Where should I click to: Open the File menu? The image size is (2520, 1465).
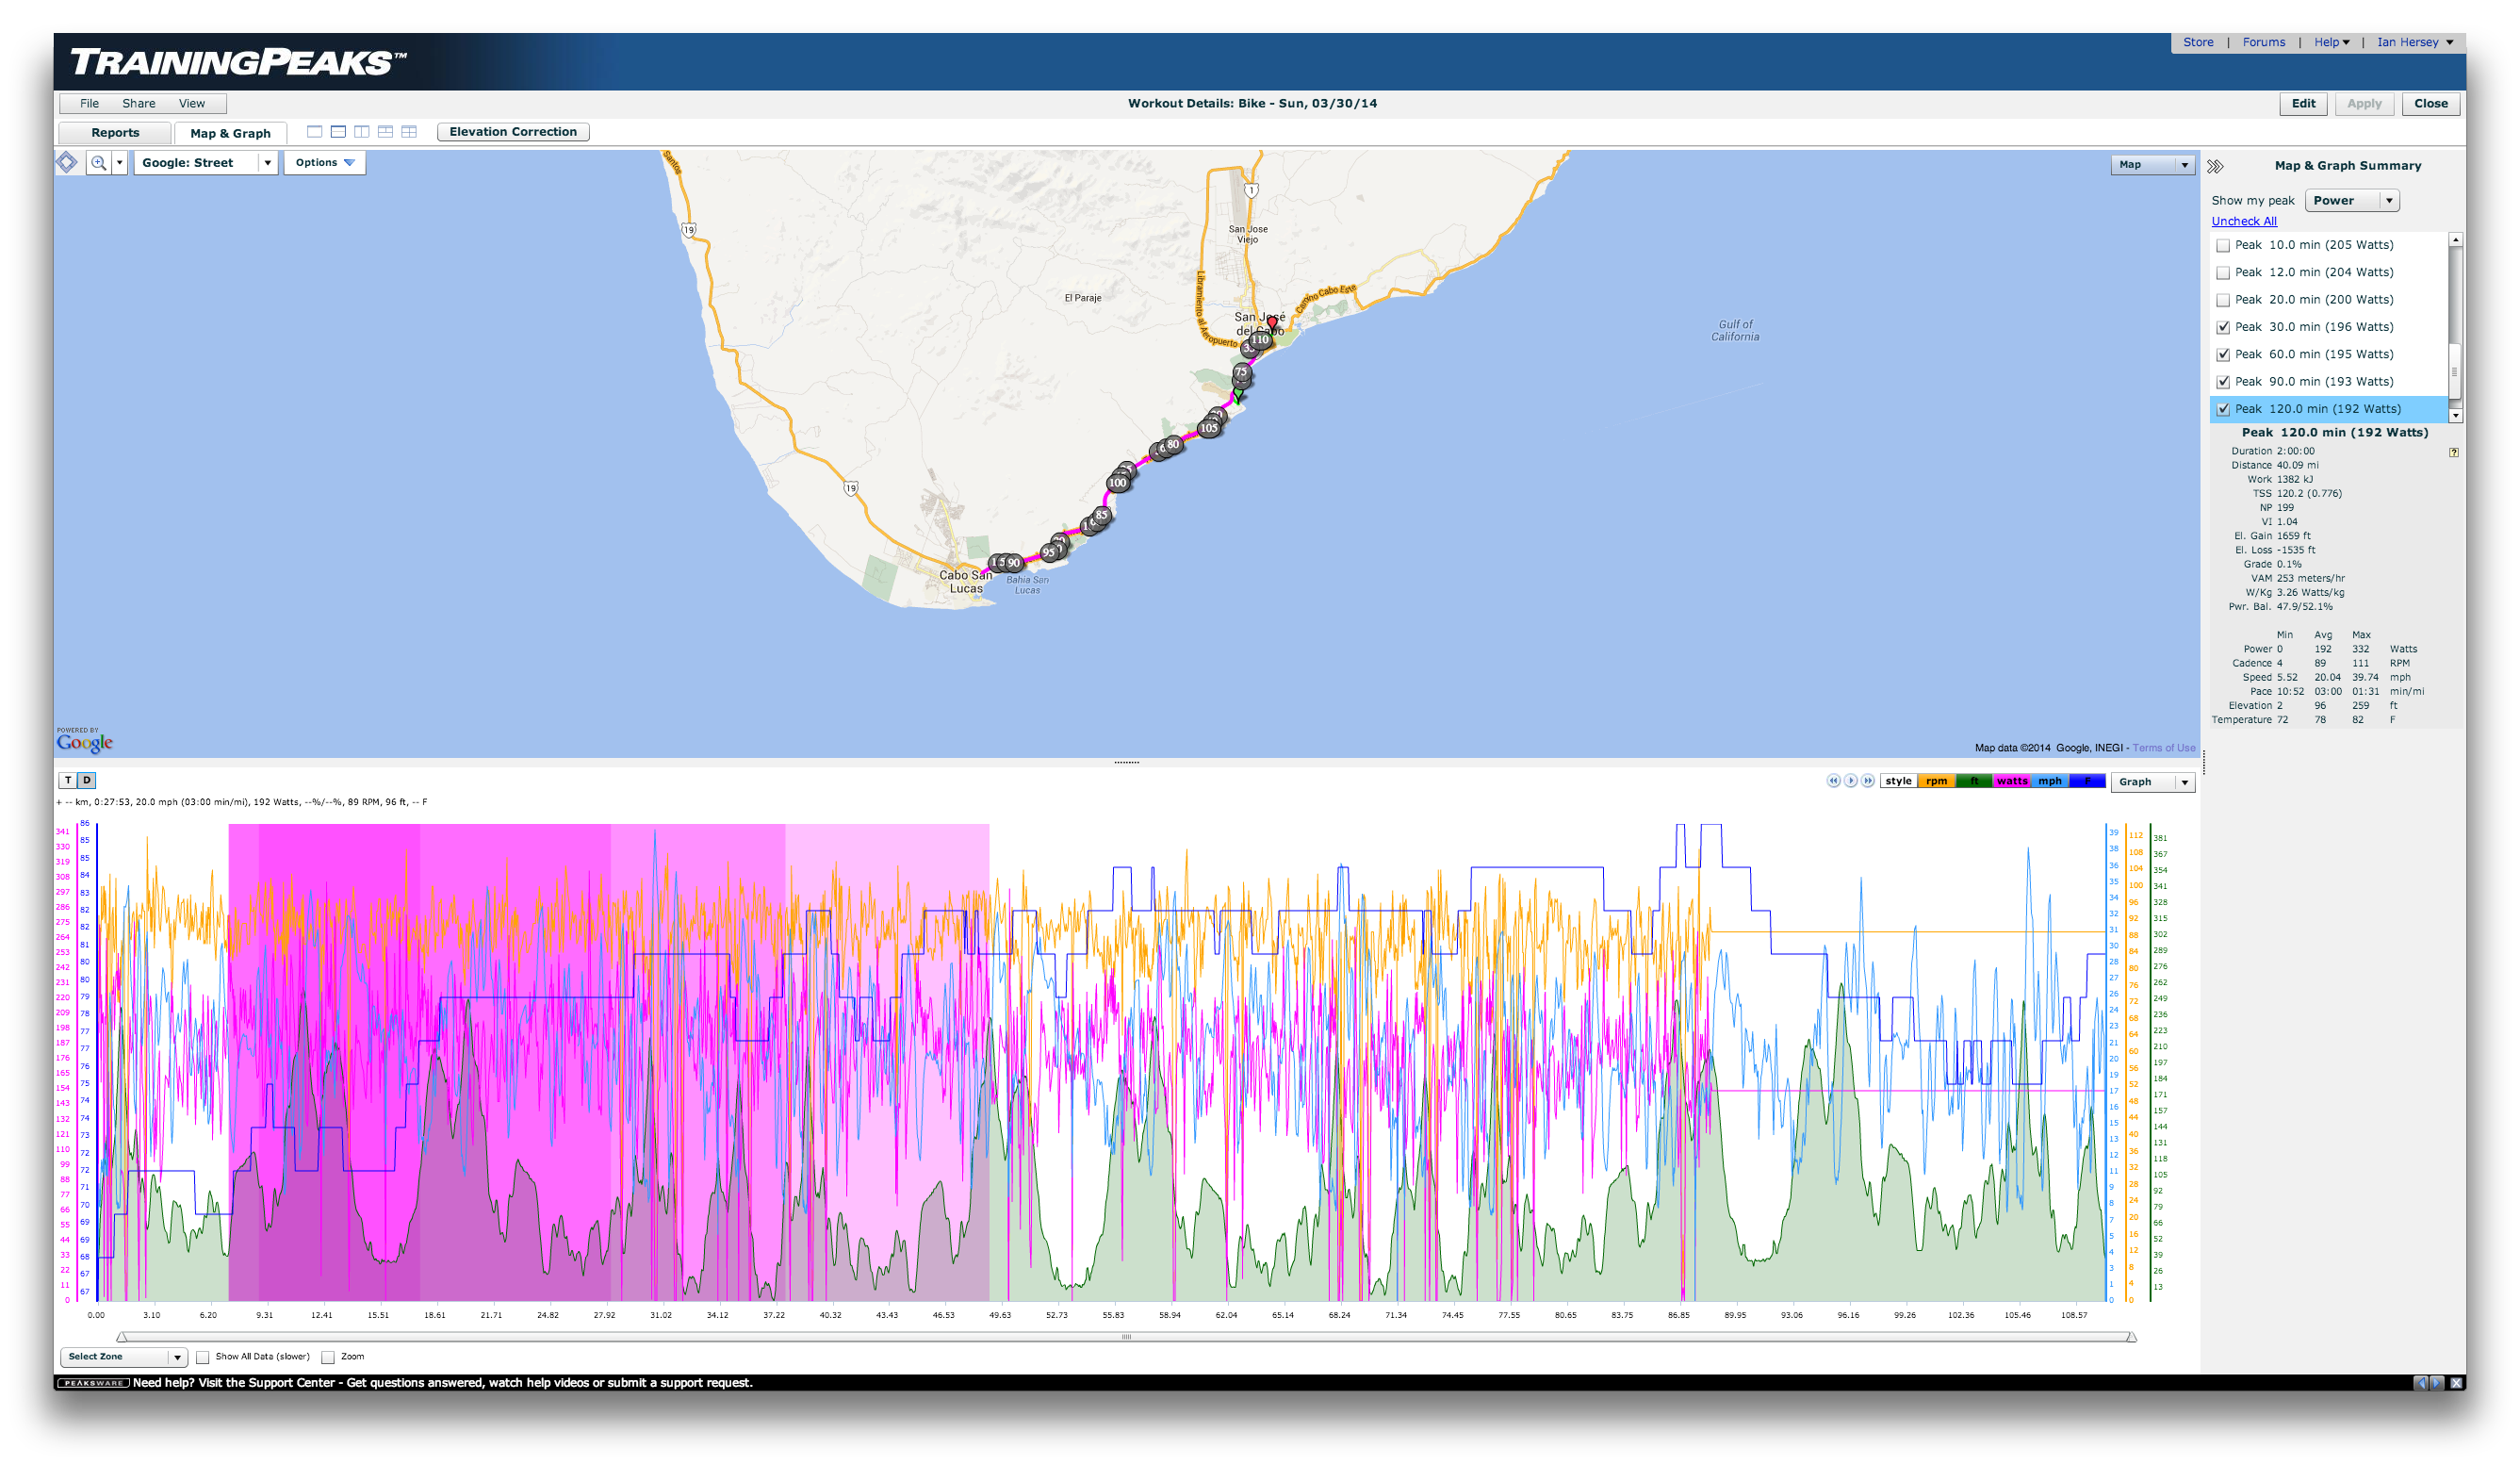coord(89,104)
